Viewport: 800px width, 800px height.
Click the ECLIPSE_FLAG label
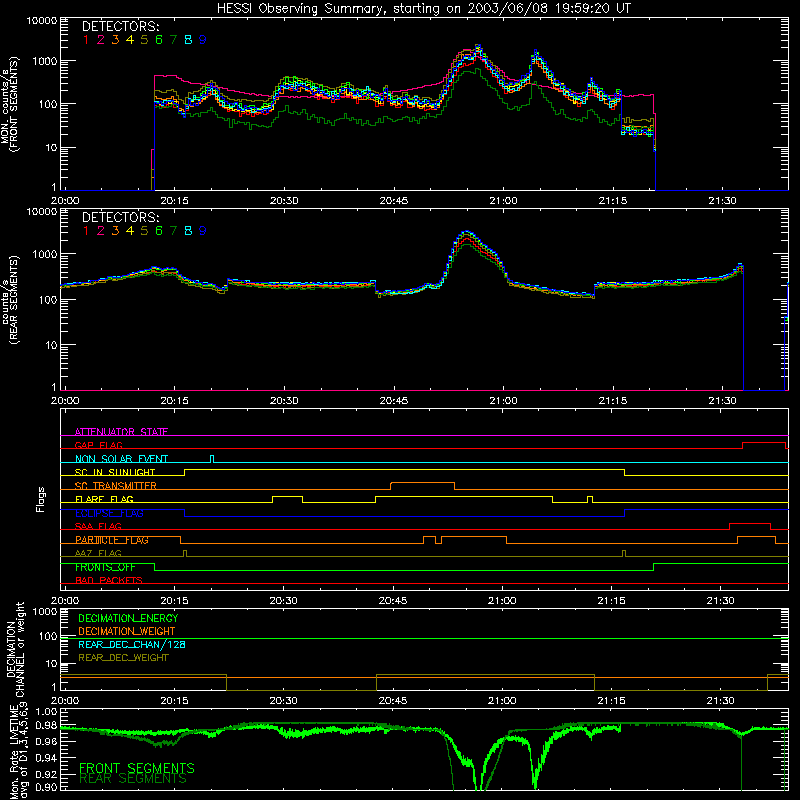point(109,513)
